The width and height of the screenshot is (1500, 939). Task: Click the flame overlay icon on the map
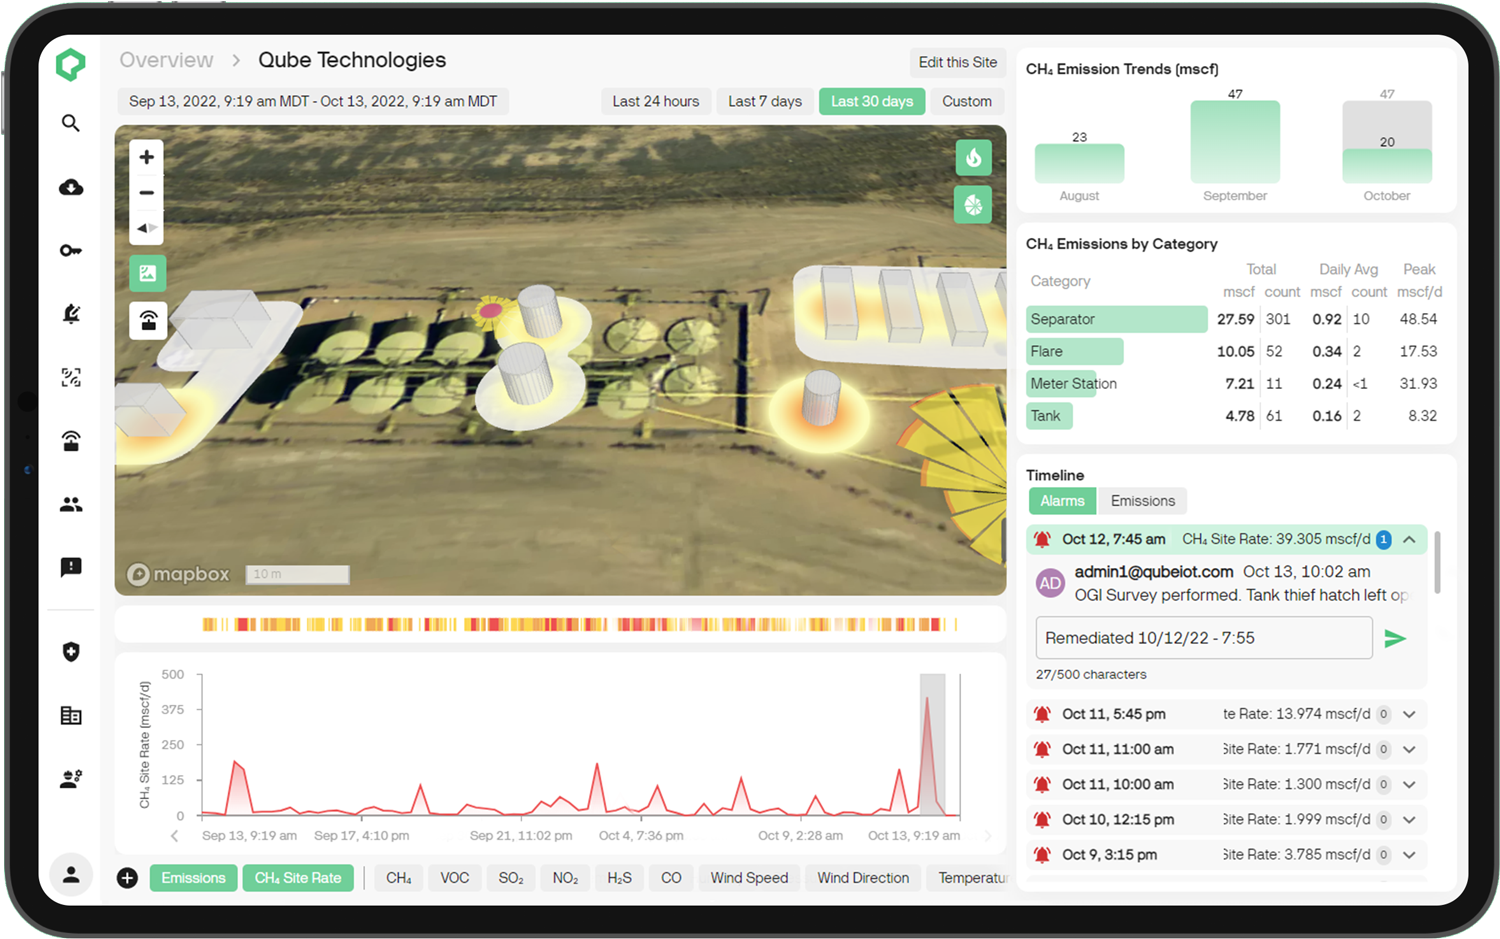click(973, 157)
